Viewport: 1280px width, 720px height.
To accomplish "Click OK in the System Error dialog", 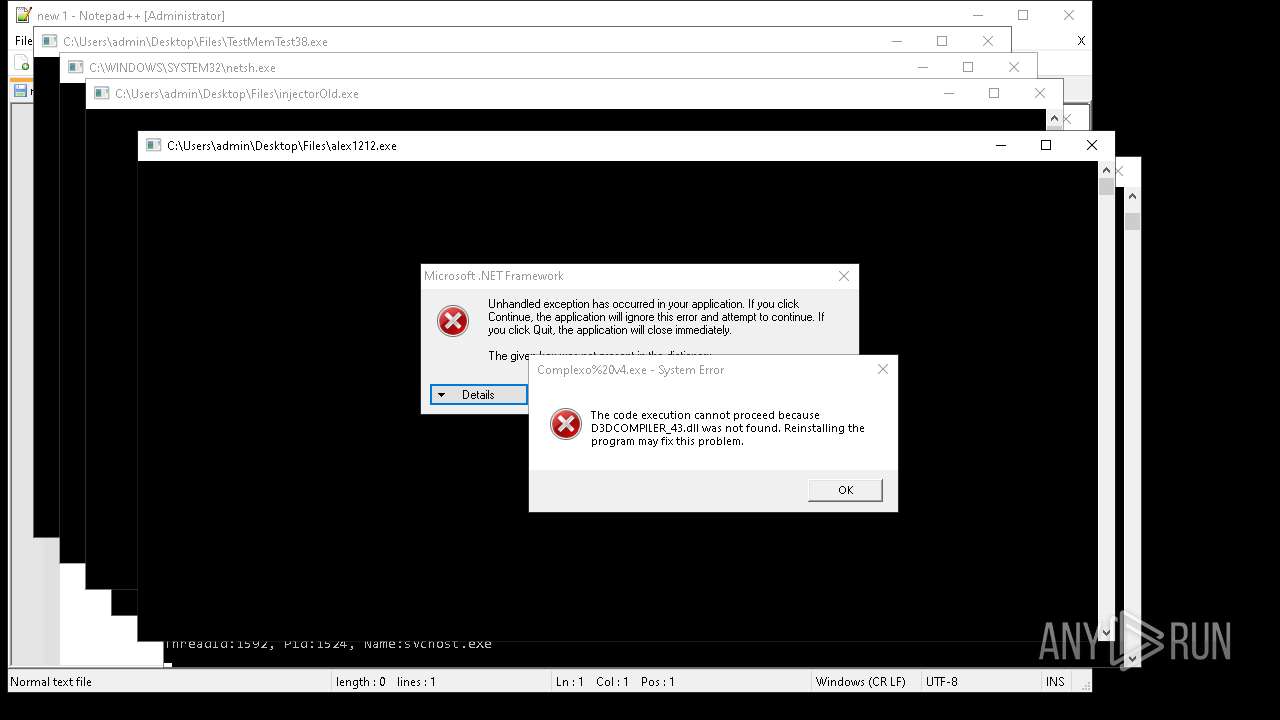I will pos(845,490).
